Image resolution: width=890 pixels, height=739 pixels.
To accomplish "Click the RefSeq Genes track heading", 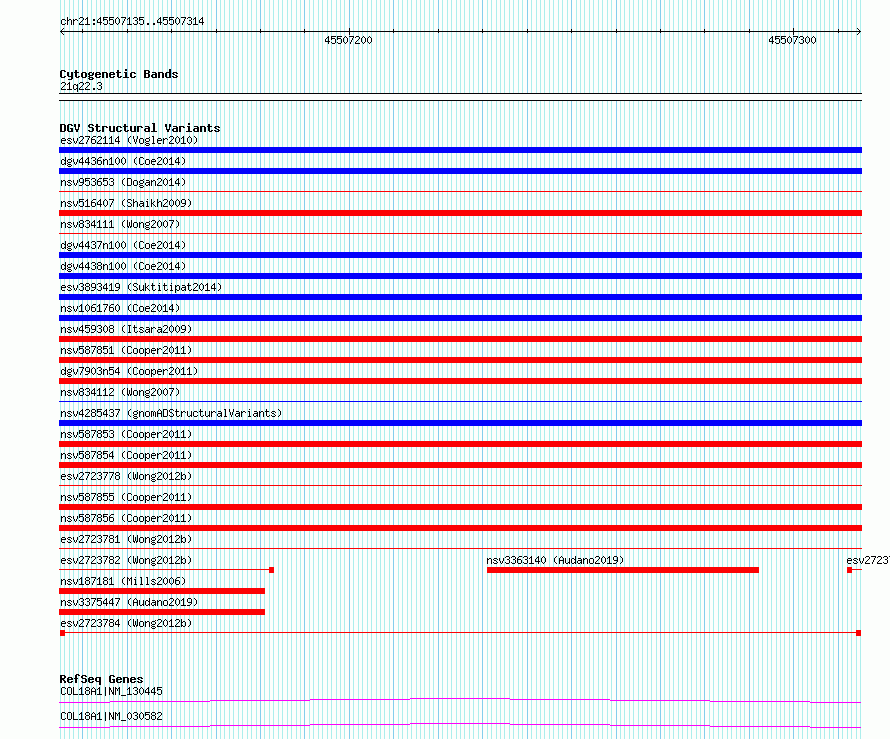I will click(x=101, y=679).
